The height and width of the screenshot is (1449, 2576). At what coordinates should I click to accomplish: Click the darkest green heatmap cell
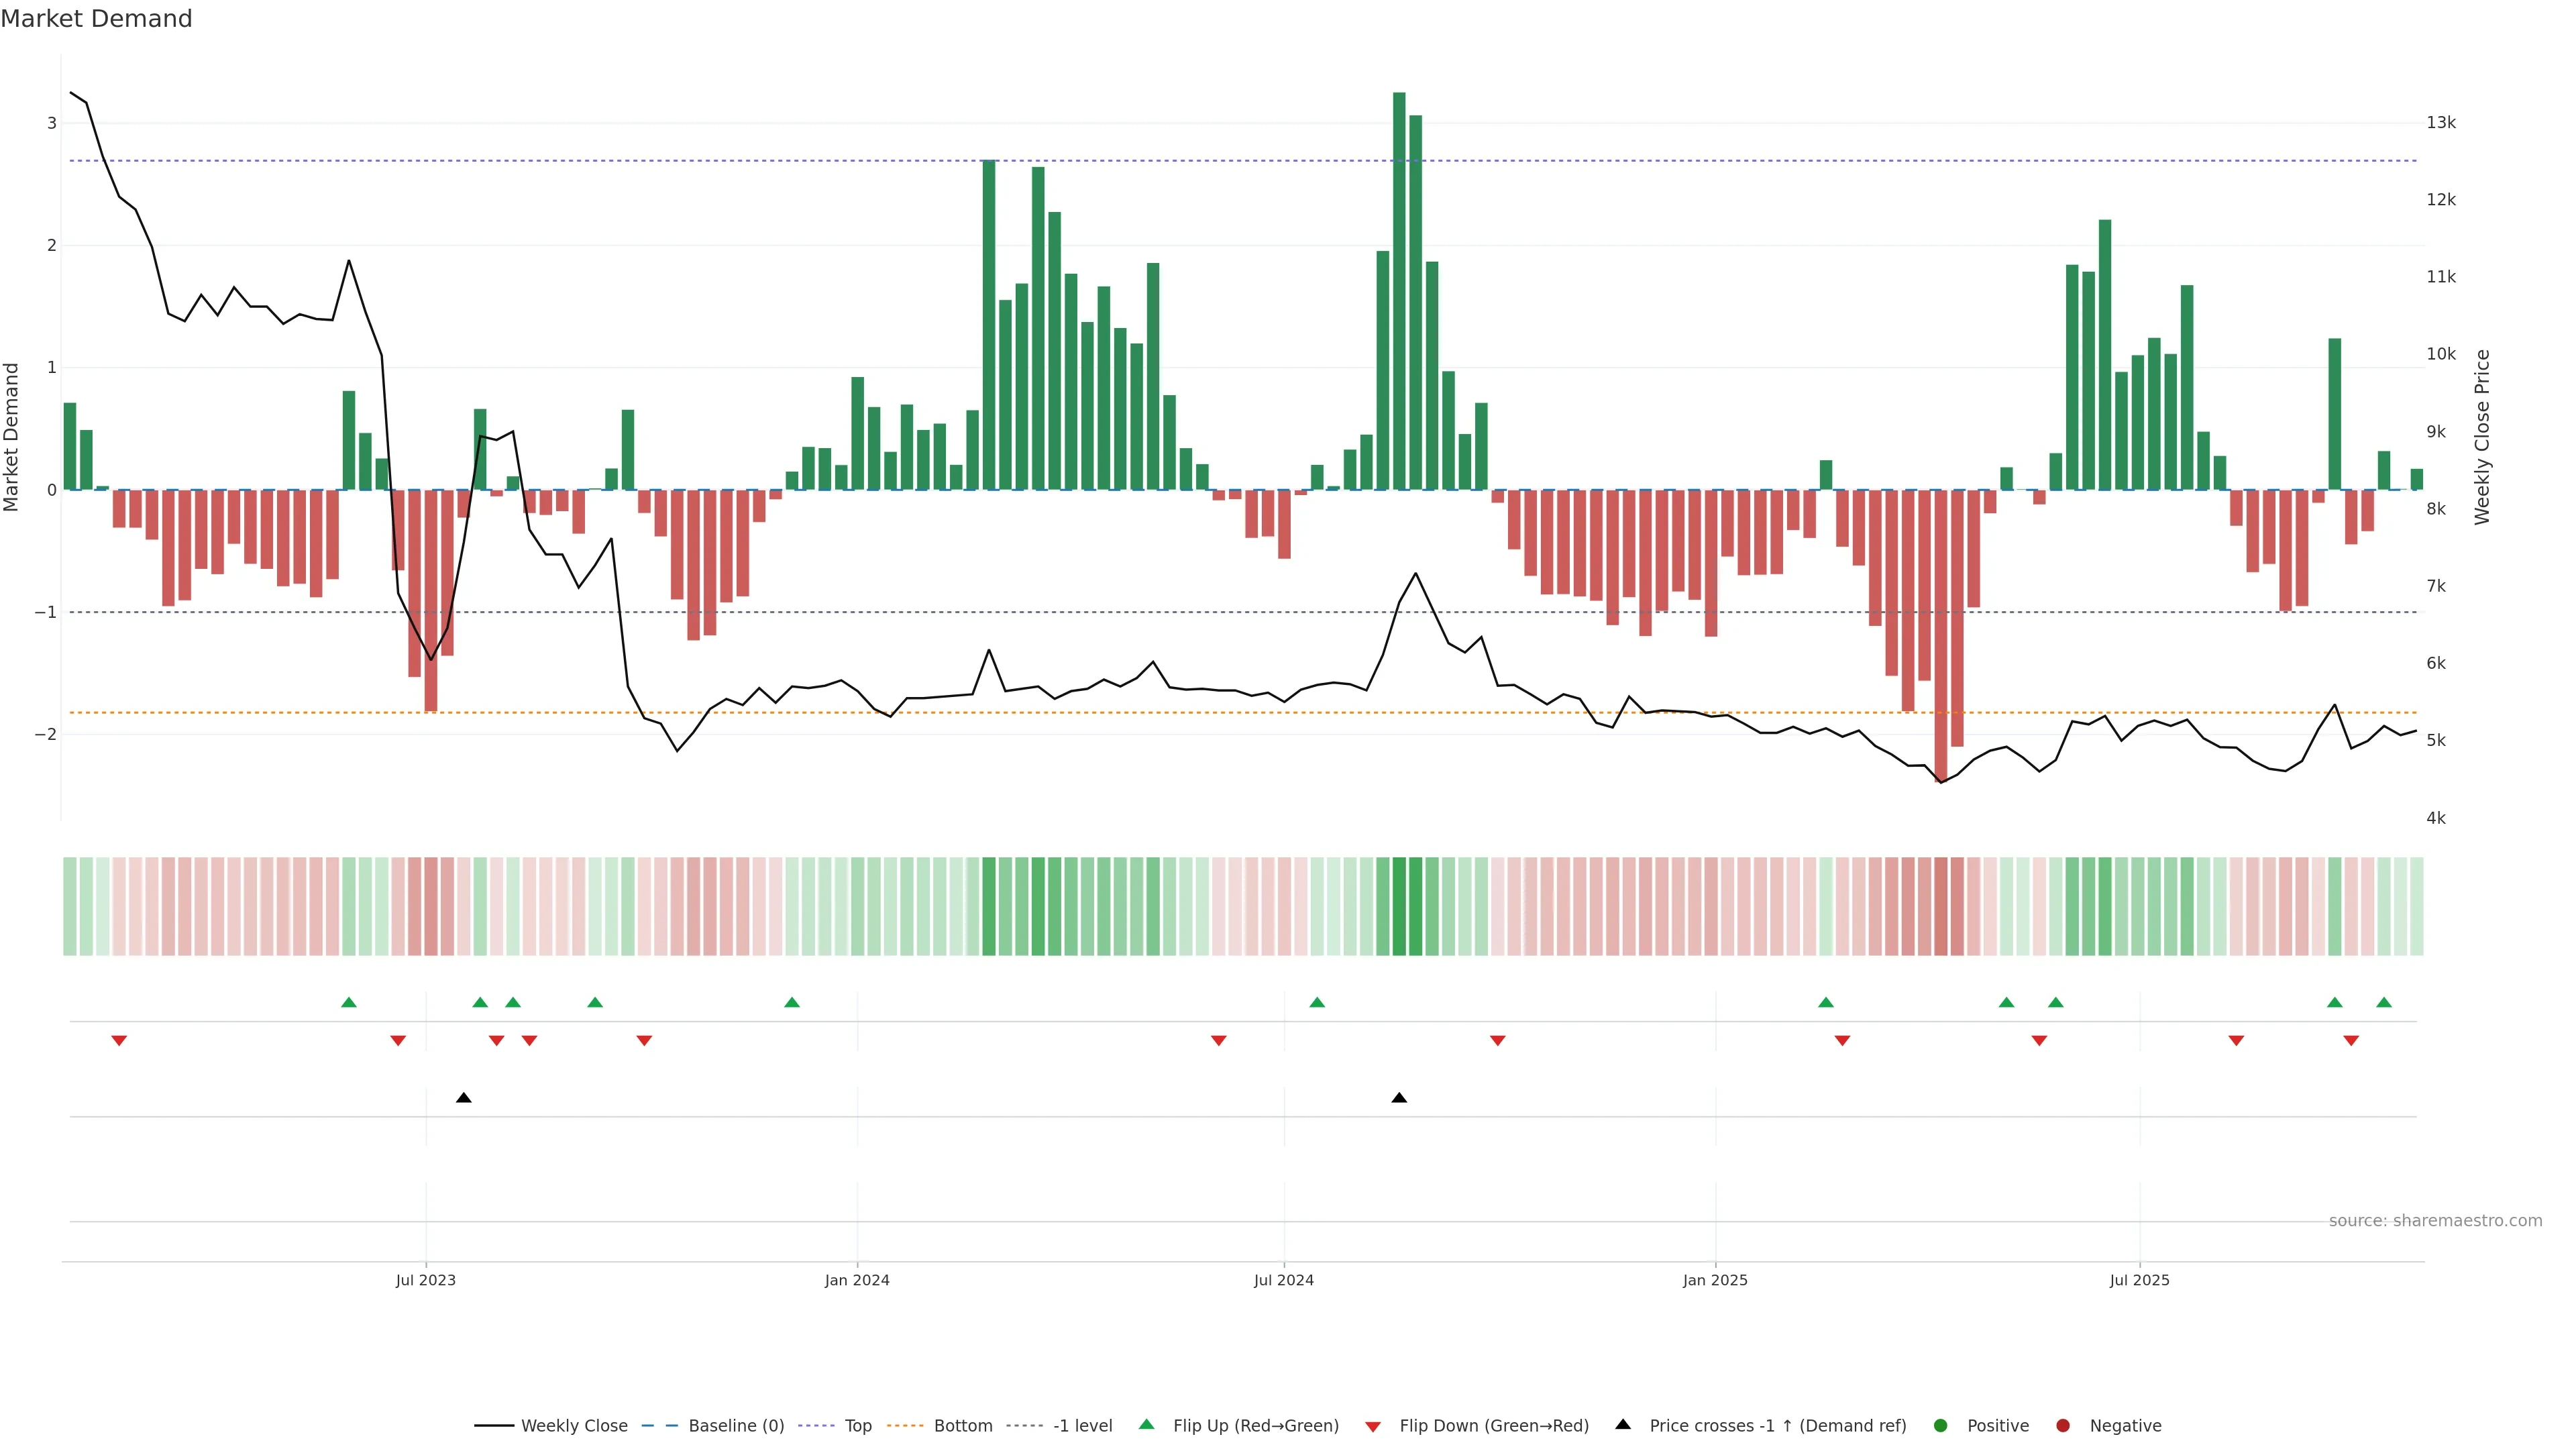pyautogui.click(x=1399, y=906)
